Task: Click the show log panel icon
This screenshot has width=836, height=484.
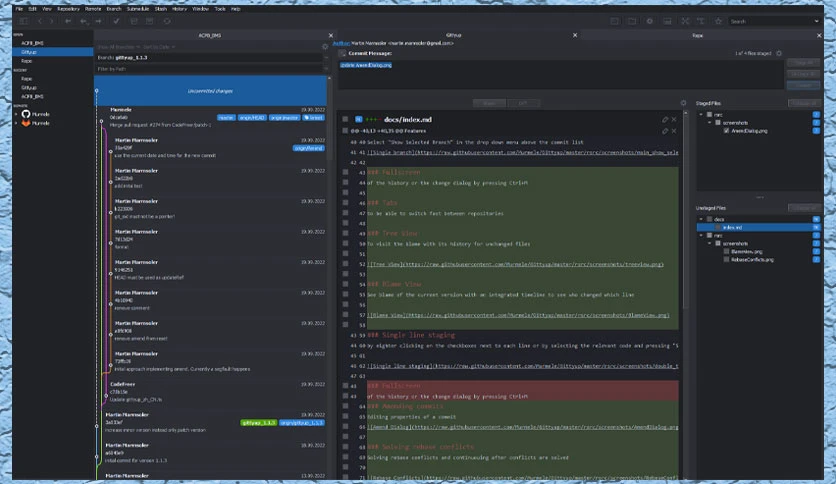Action: coord(668,21)
